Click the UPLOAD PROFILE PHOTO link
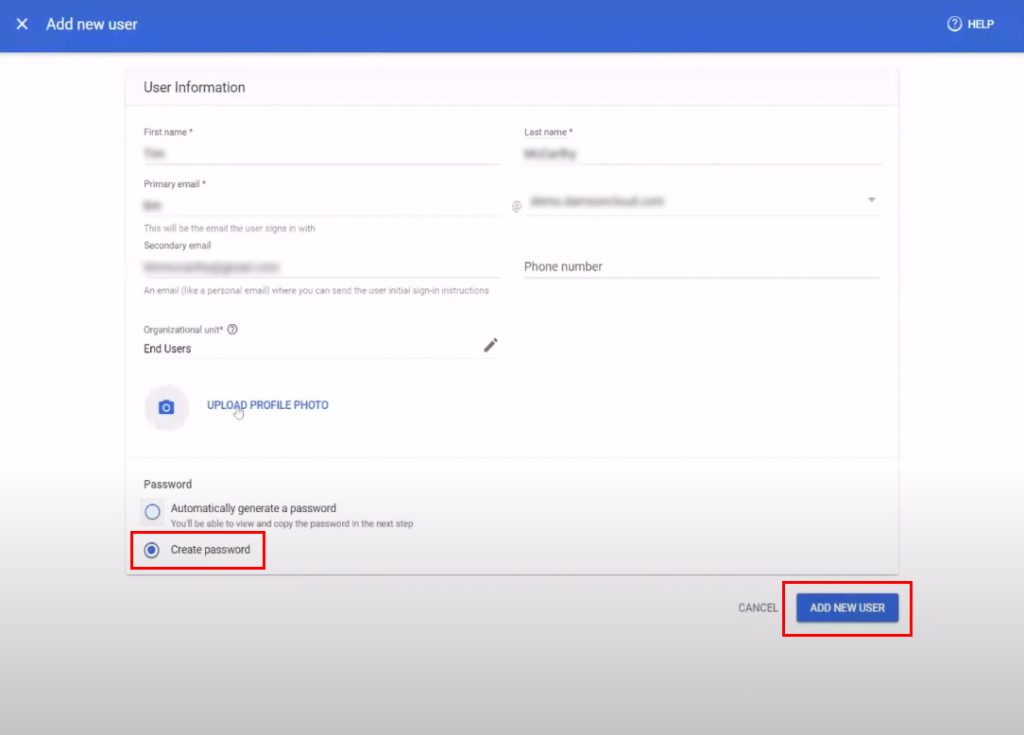This screenshot has width=1024, height=735. point(267,405)
